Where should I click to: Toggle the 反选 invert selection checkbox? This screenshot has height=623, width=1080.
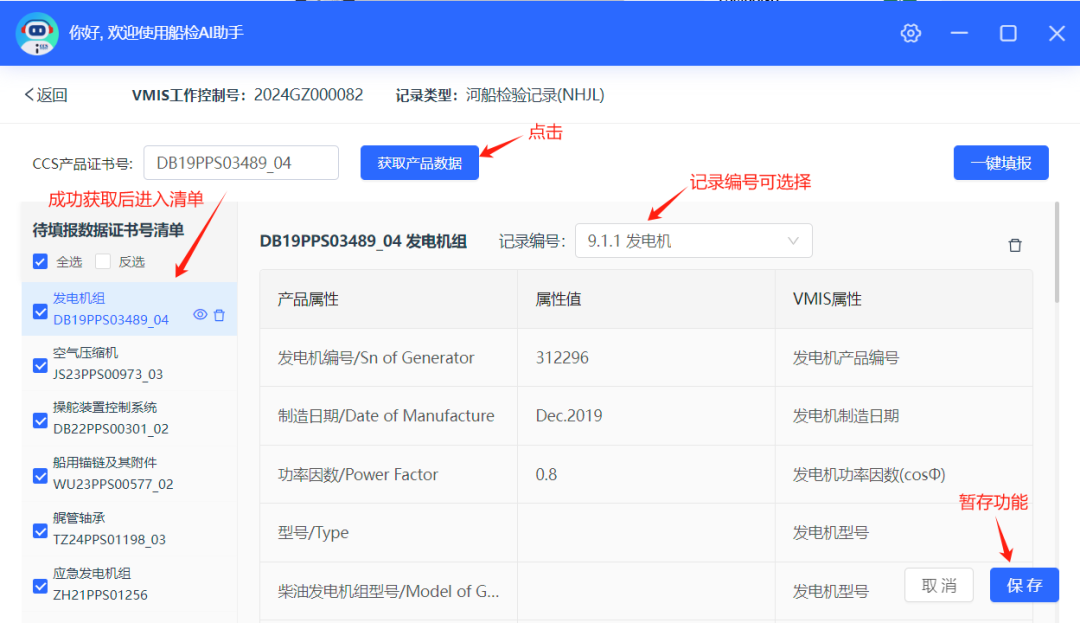coord(103,262)
